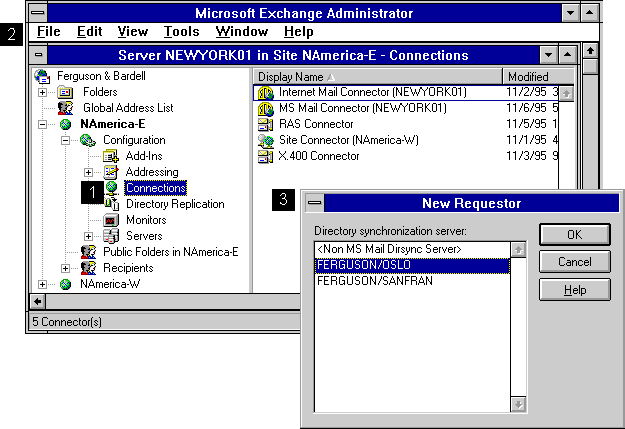Open the Tools menu
This screenshot has height=429, width=625.
pyautogui.click(x=181, y=31)
